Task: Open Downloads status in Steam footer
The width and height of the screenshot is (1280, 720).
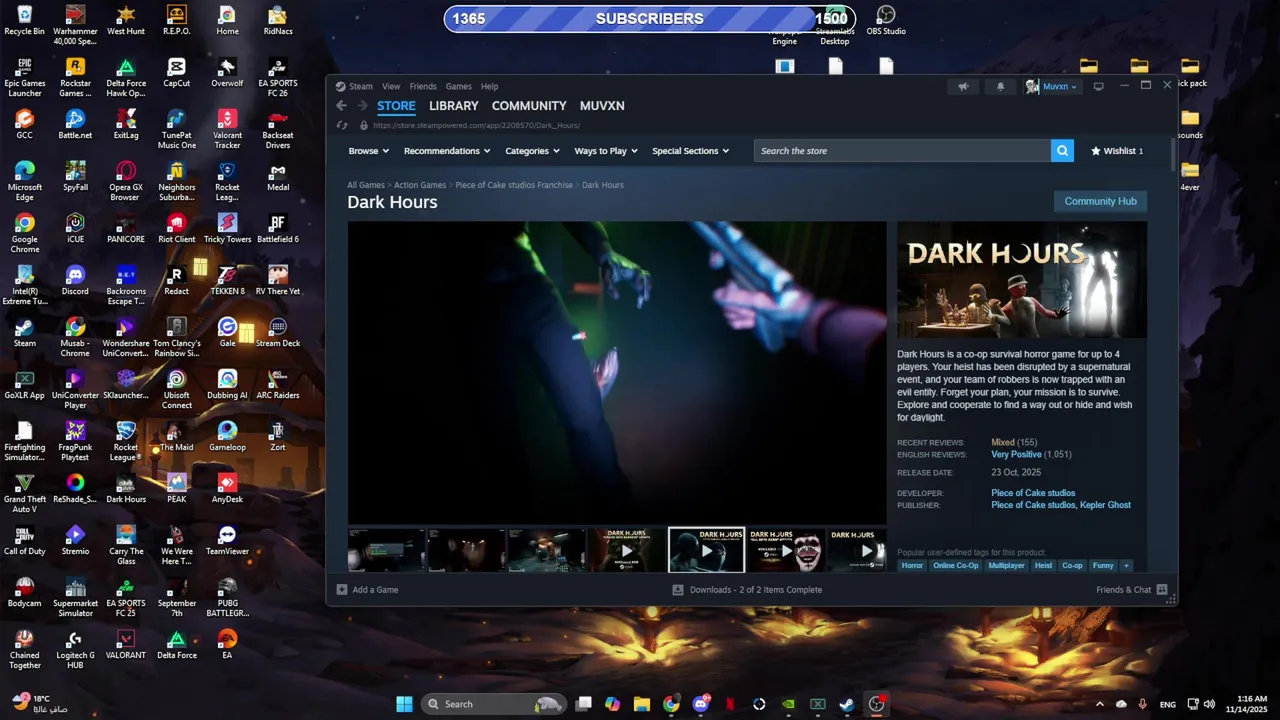Action: pos(747,590)
